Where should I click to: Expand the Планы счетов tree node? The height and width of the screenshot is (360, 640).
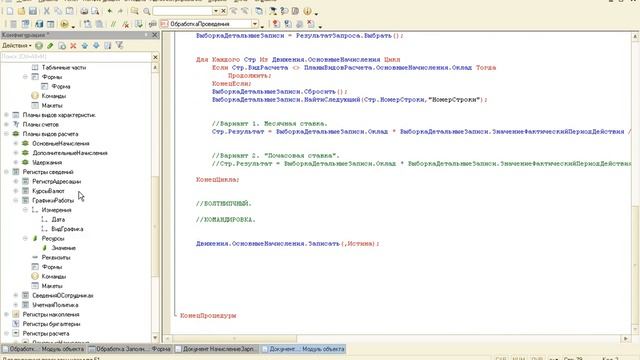pos(7,124)
